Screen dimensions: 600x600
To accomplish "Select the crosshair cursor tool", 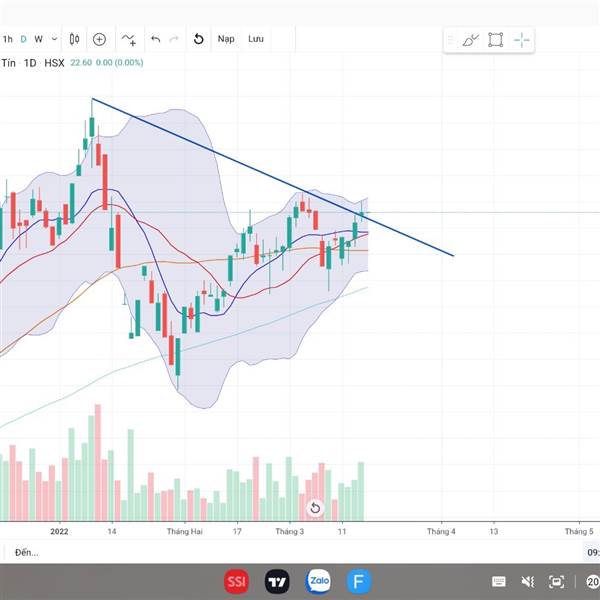I will (522, 40).
